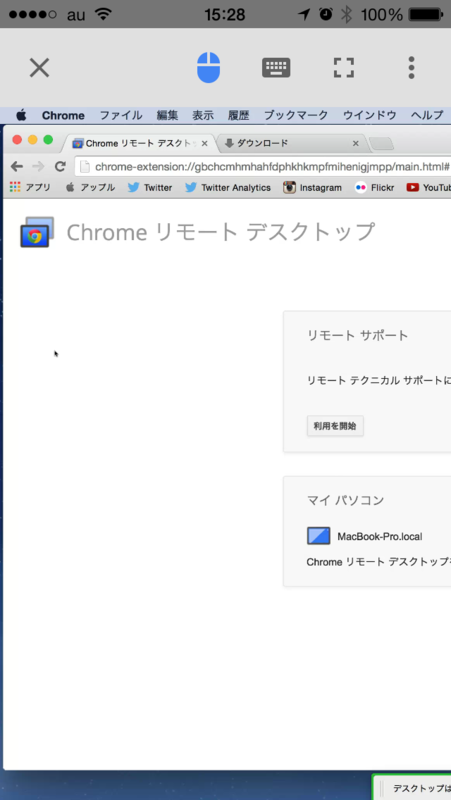
Task: Open the Chrome application menu
Action: [63, 115]
